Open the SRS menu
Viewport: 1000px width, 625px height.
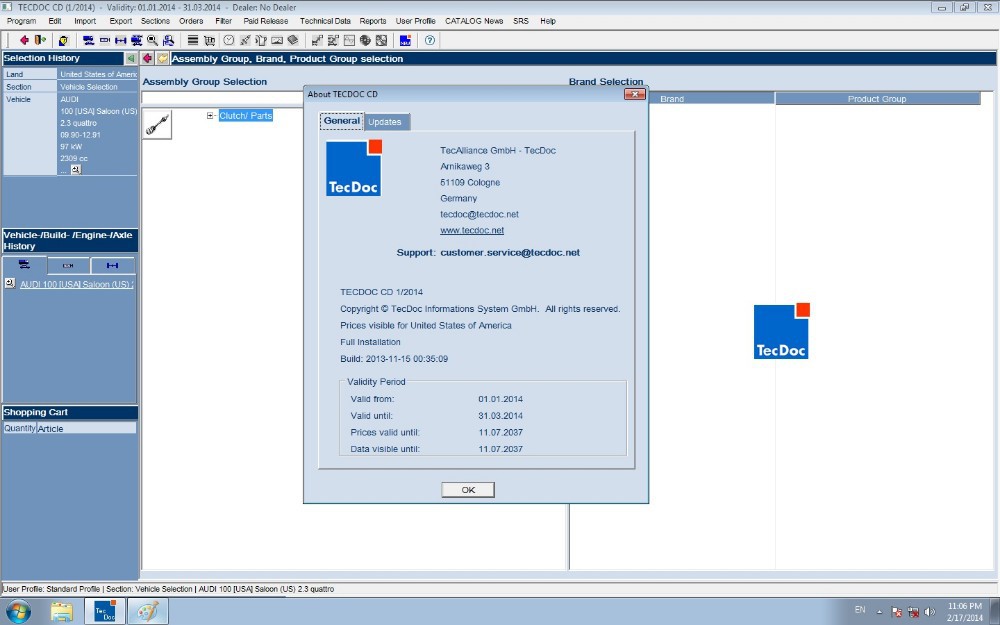(x=521, y=21)
